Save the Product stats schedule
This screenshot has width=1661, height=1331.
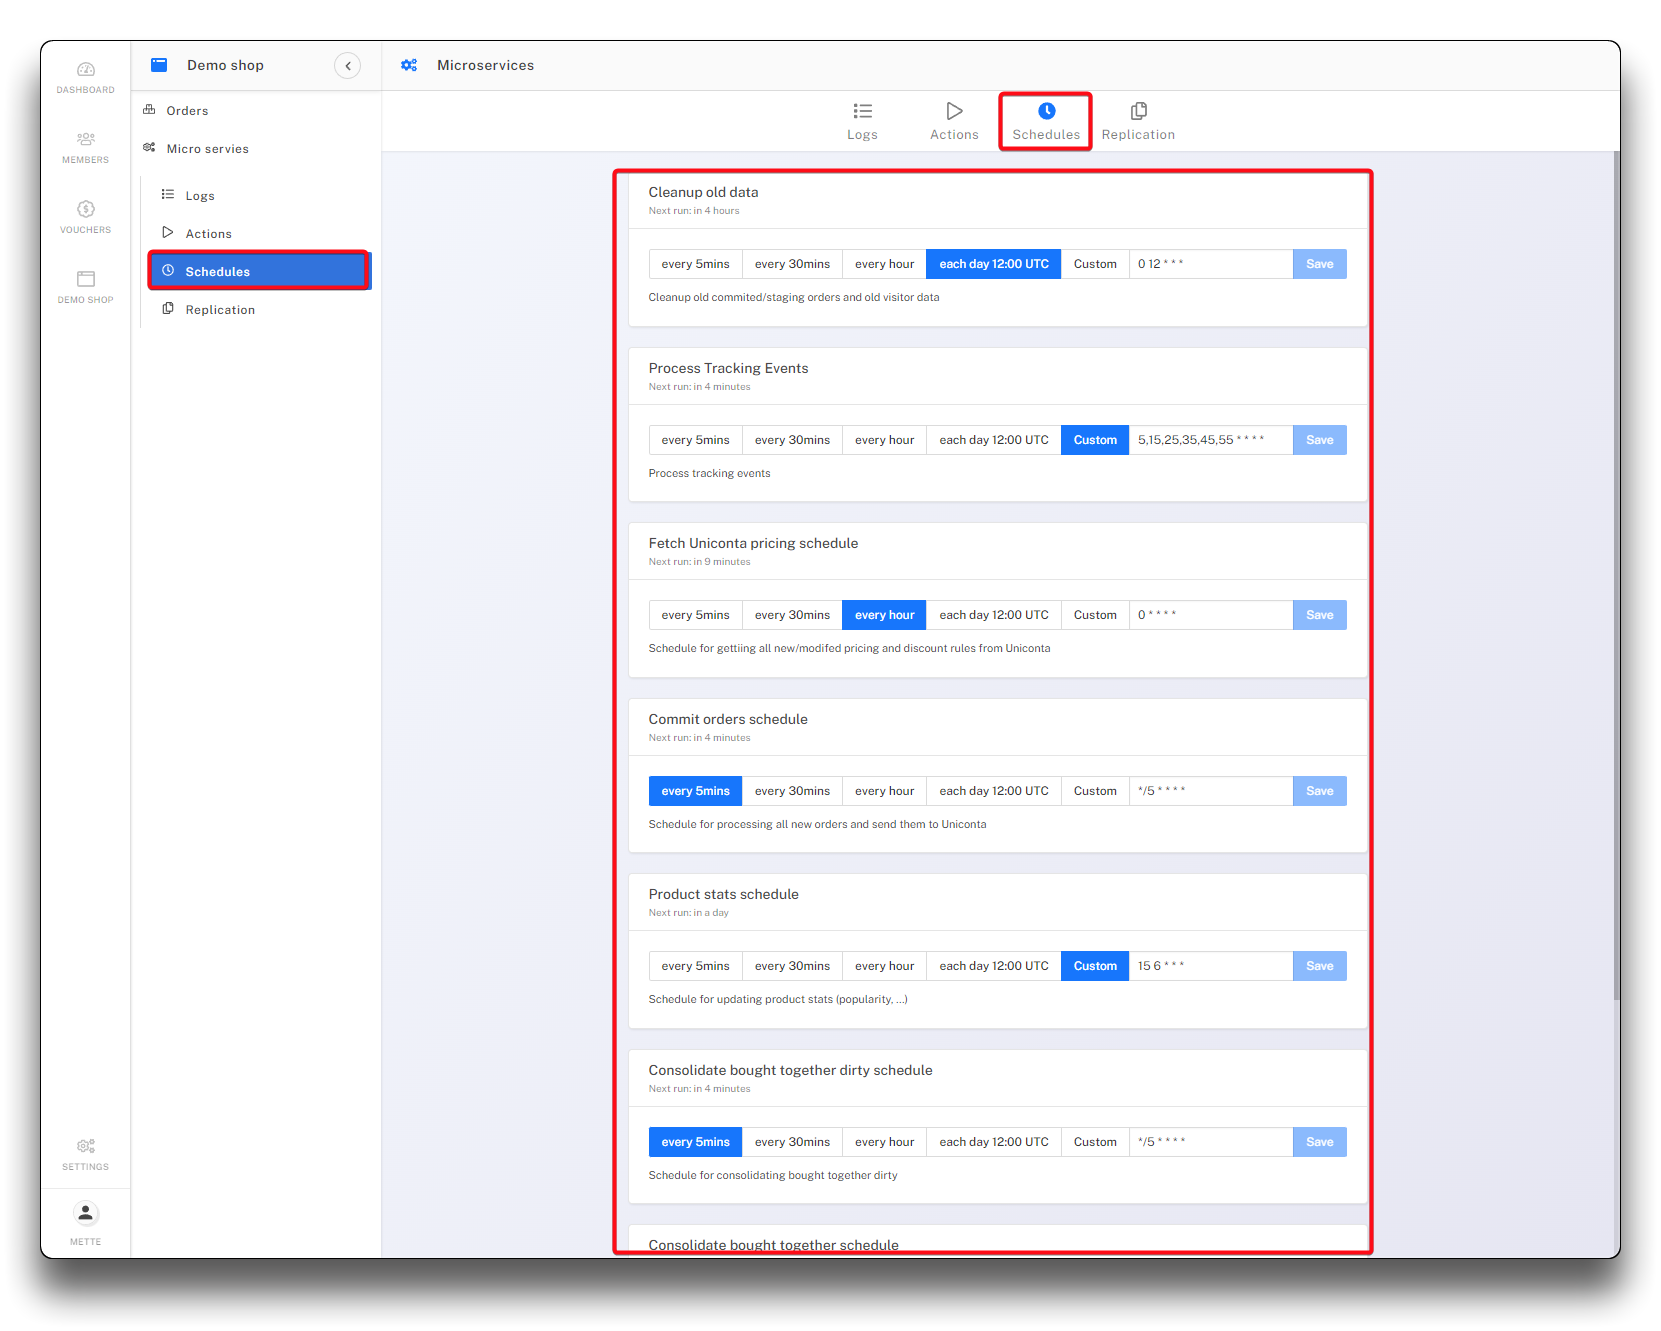click(1319, 966)
